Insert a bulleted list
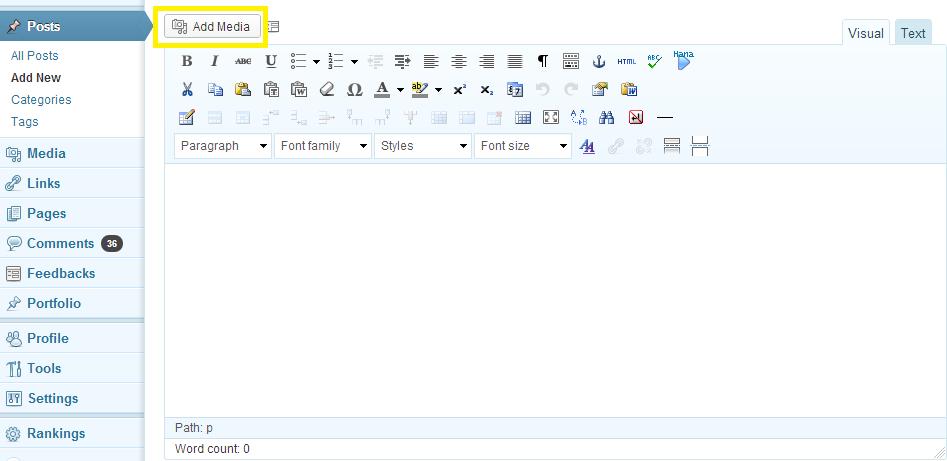Image resolution: width=947 pixels, height=461 pixels. click(x=299, y=61)
